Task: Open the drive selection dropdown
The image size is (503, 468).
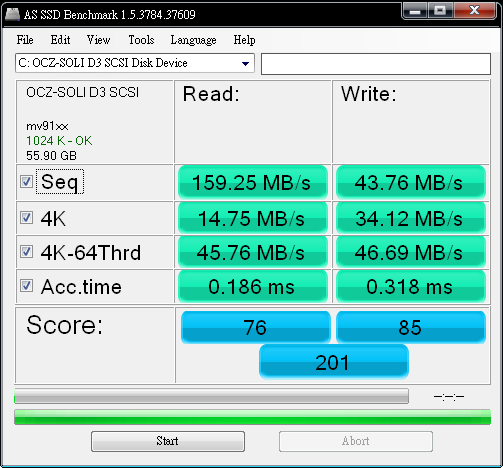Action: click(x=135, y=63)
